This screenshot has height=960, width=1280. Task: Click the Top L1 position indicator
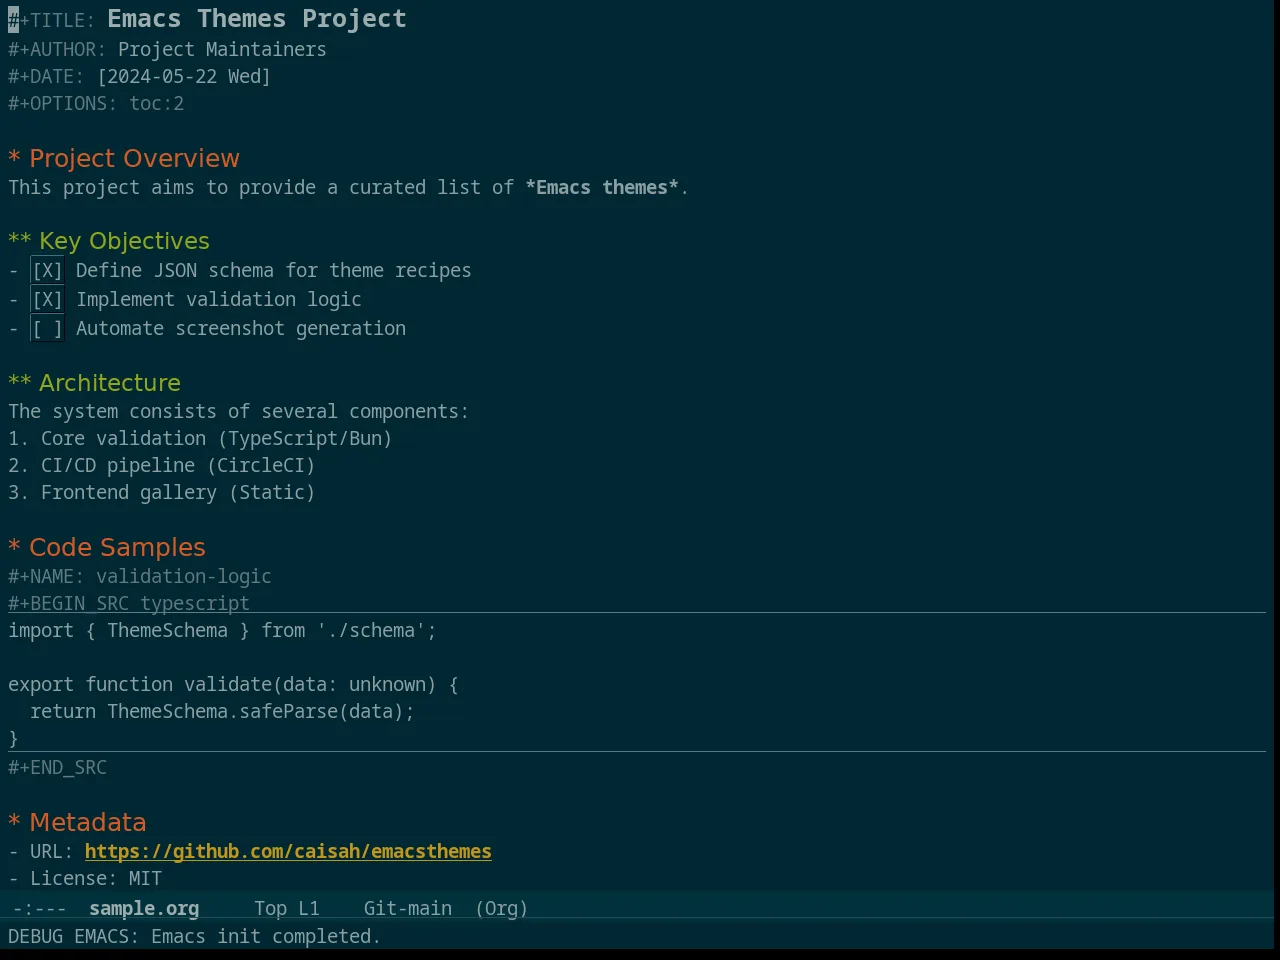tap(286, 908)
